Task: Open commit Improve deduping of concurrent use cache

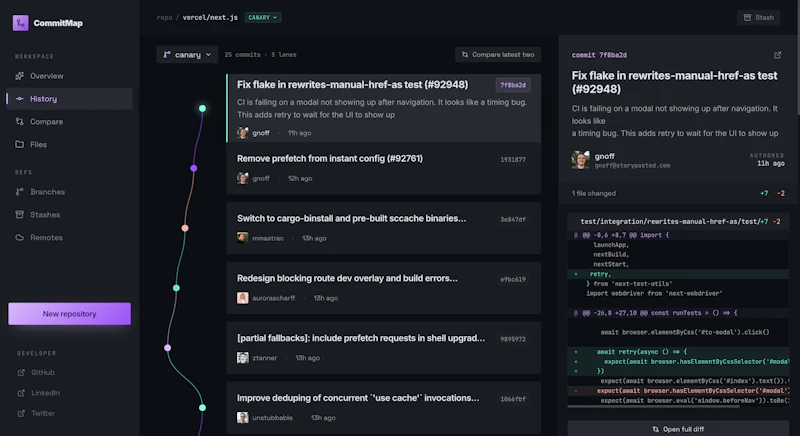Action: pos(384,407)
